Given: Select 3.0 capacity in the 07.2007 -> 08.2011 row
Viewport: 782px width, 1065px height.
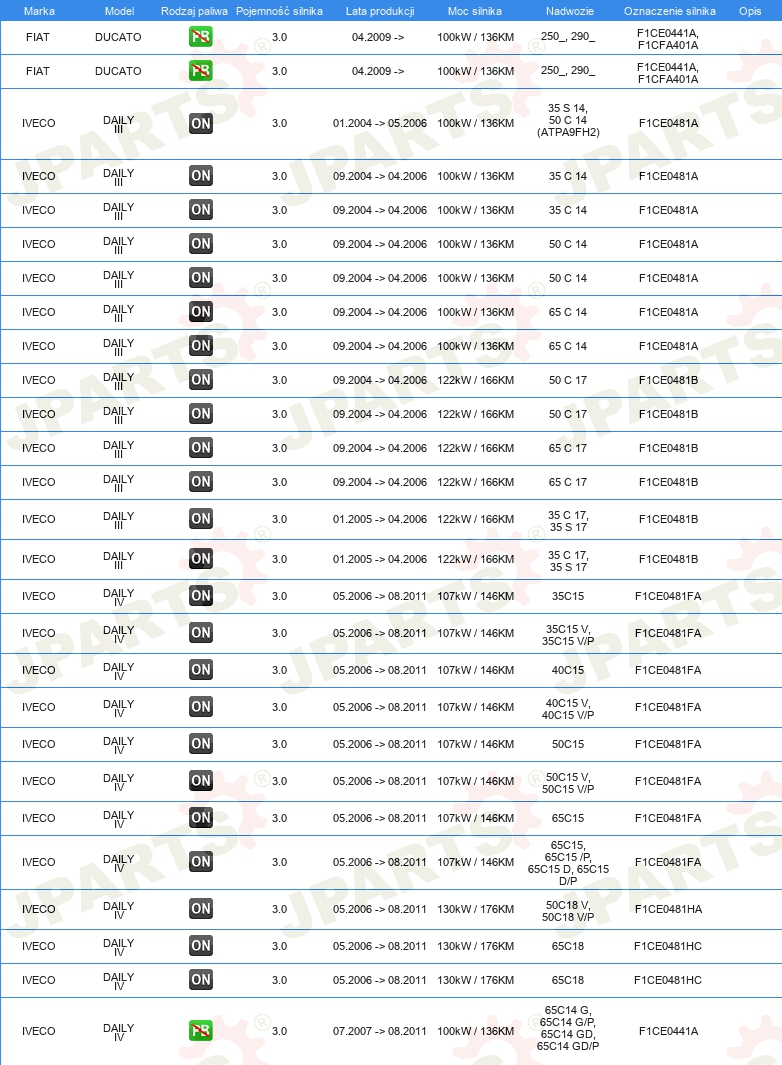Looking at the screenshot, I should (279, 1031).
